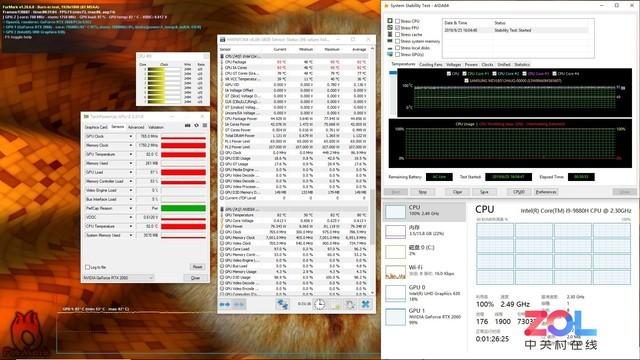Click the Reset button in GPU-Z
Image resolution: width=640 pixels, height=360 pixels.
point(198,267)
